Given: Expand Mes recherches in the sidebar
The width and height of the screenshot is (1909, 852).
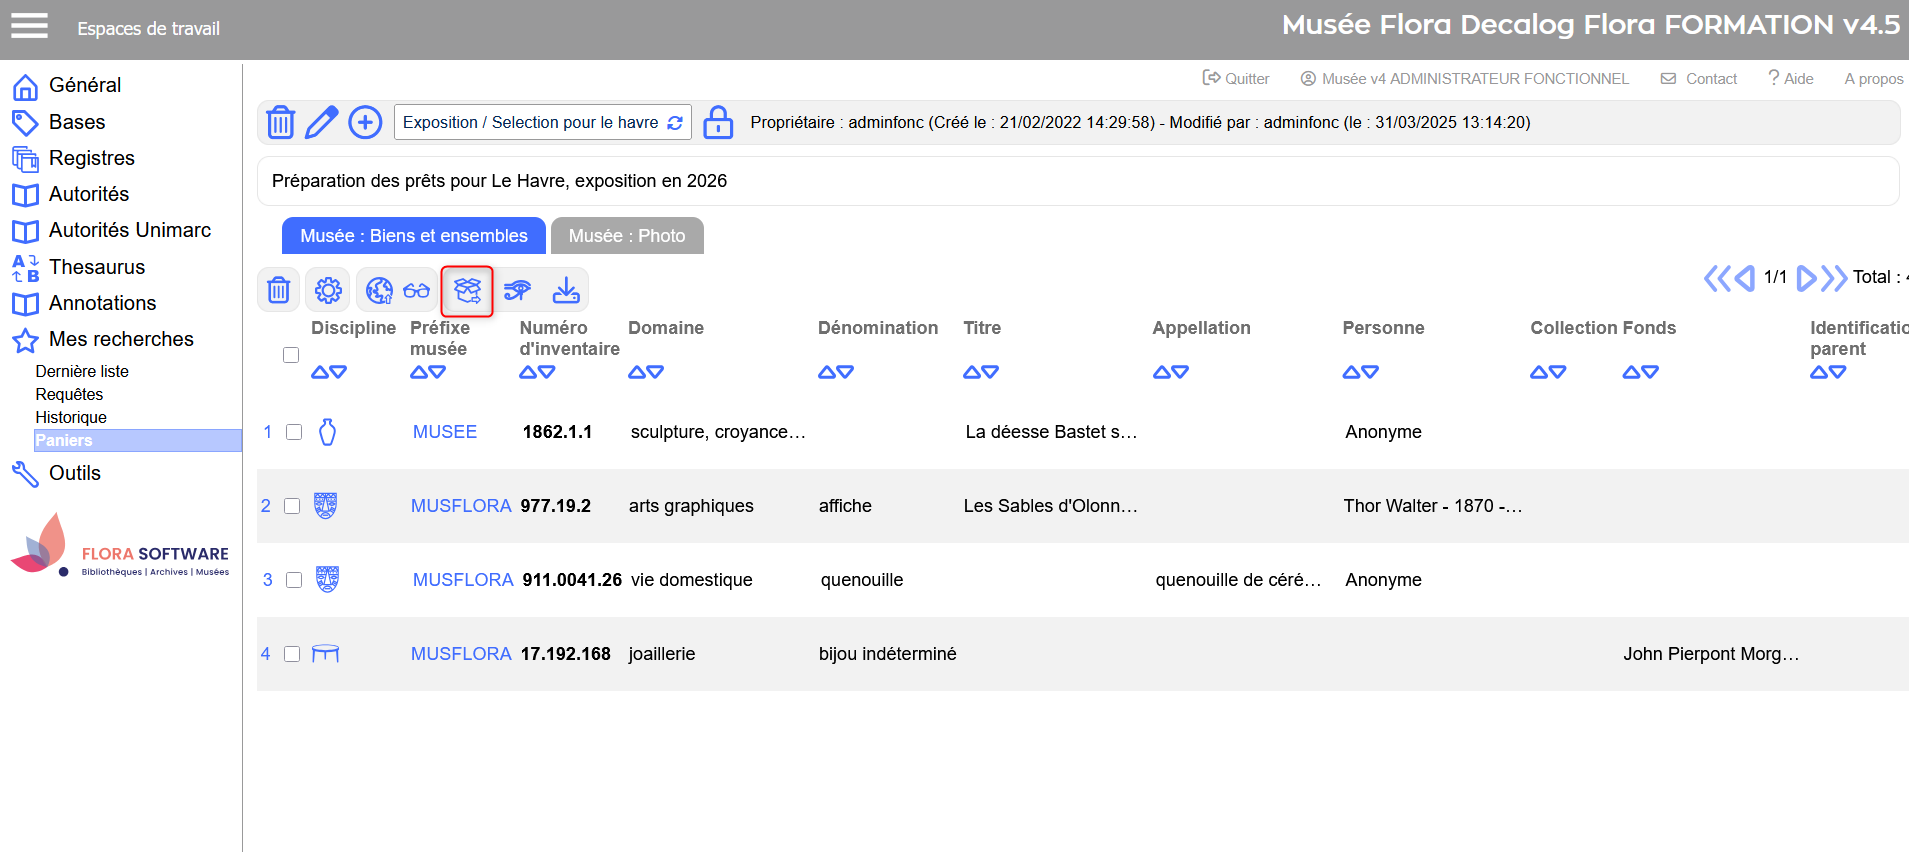Looking at the screenshot, I should pyautogui.click(x=121, y=339).
